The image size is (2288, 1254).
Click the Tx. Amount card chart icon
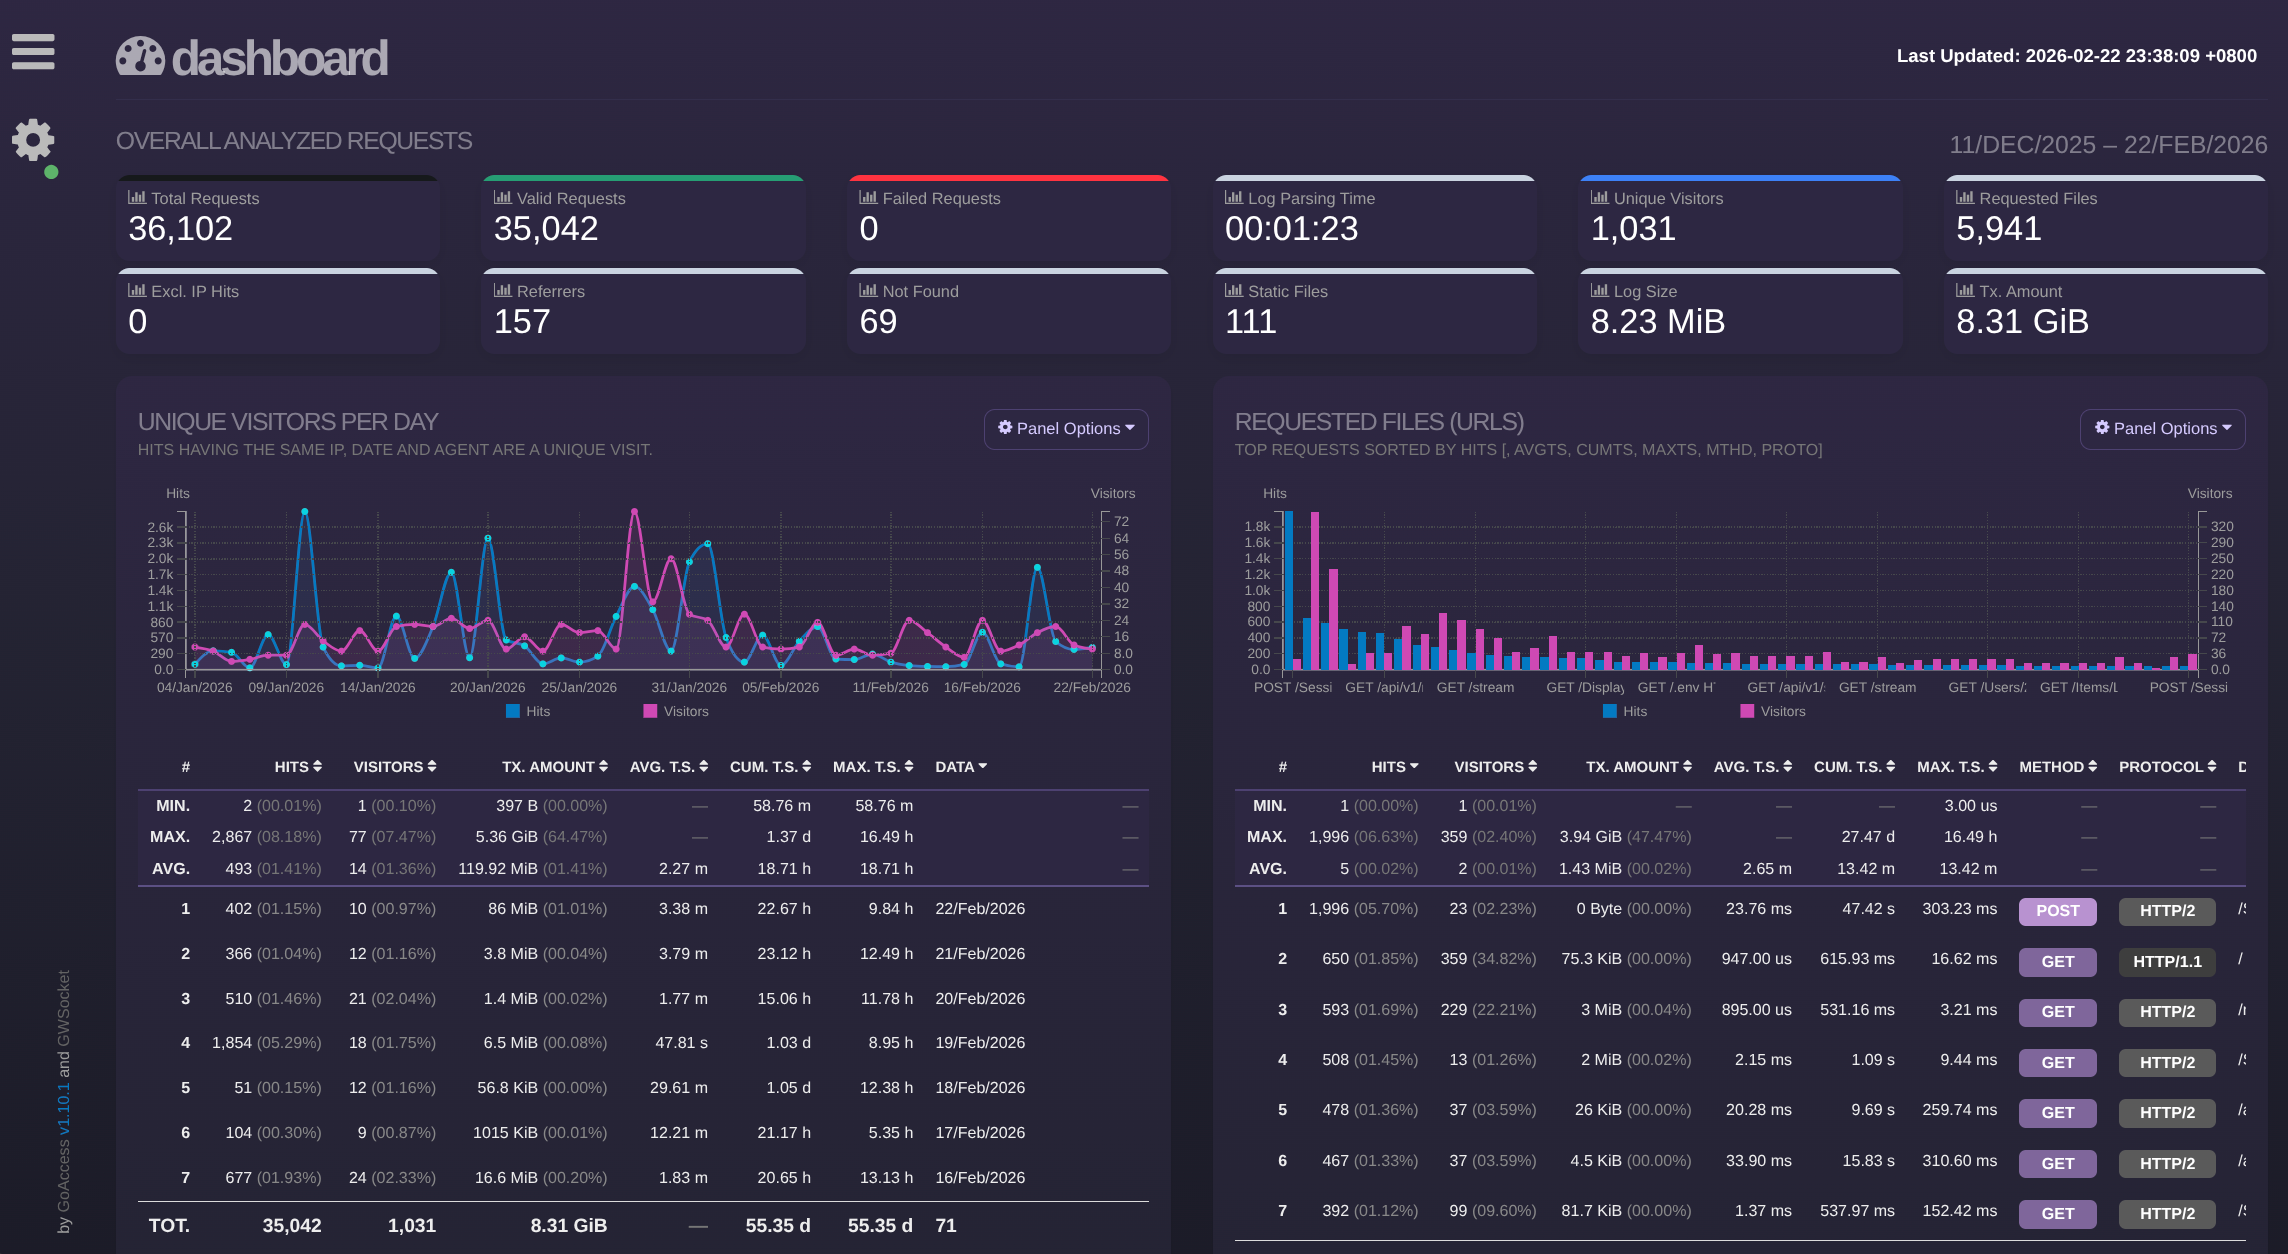[1965, 291]
